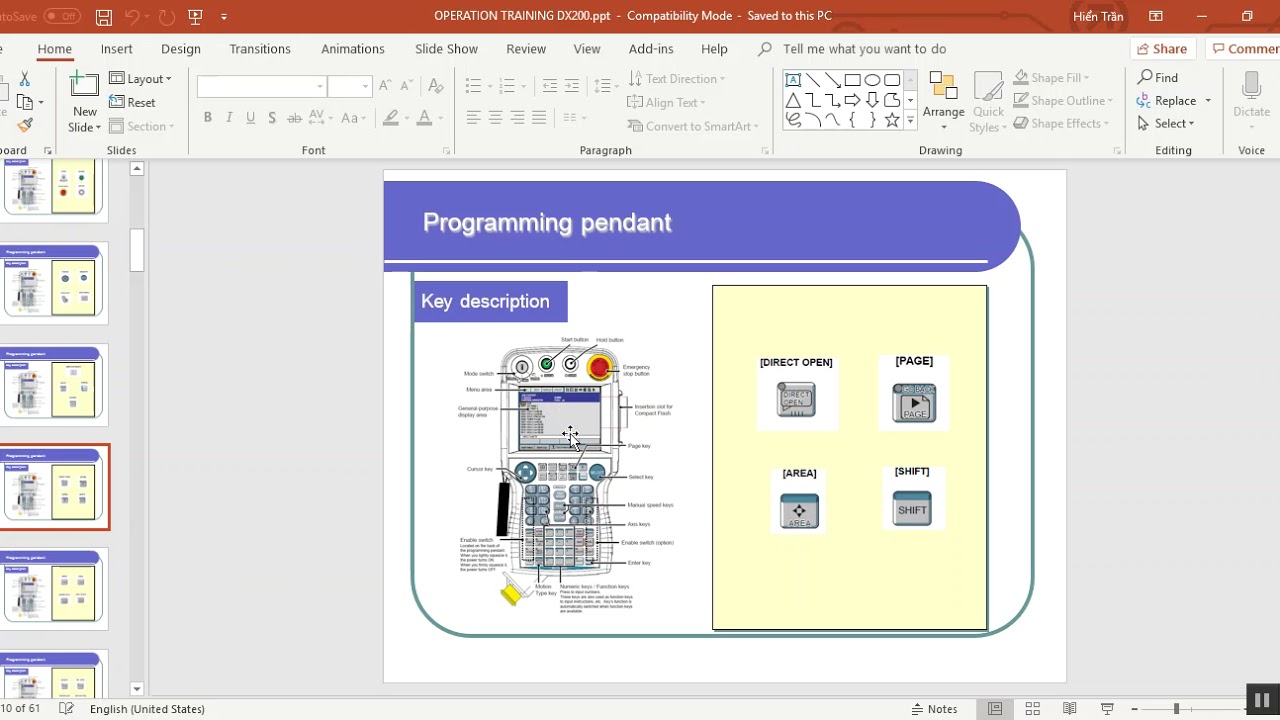Screen dimensions: 1280x720
Task: Click Convert to SmartArt
Action: [x=693, y=126]
